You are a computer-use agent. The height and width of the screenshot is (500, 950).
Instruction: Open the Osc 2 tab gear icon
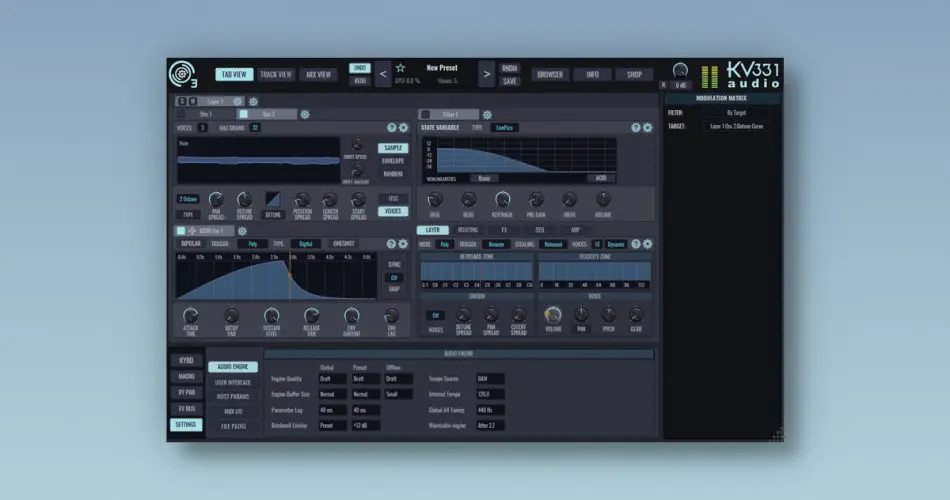point(305,114)
